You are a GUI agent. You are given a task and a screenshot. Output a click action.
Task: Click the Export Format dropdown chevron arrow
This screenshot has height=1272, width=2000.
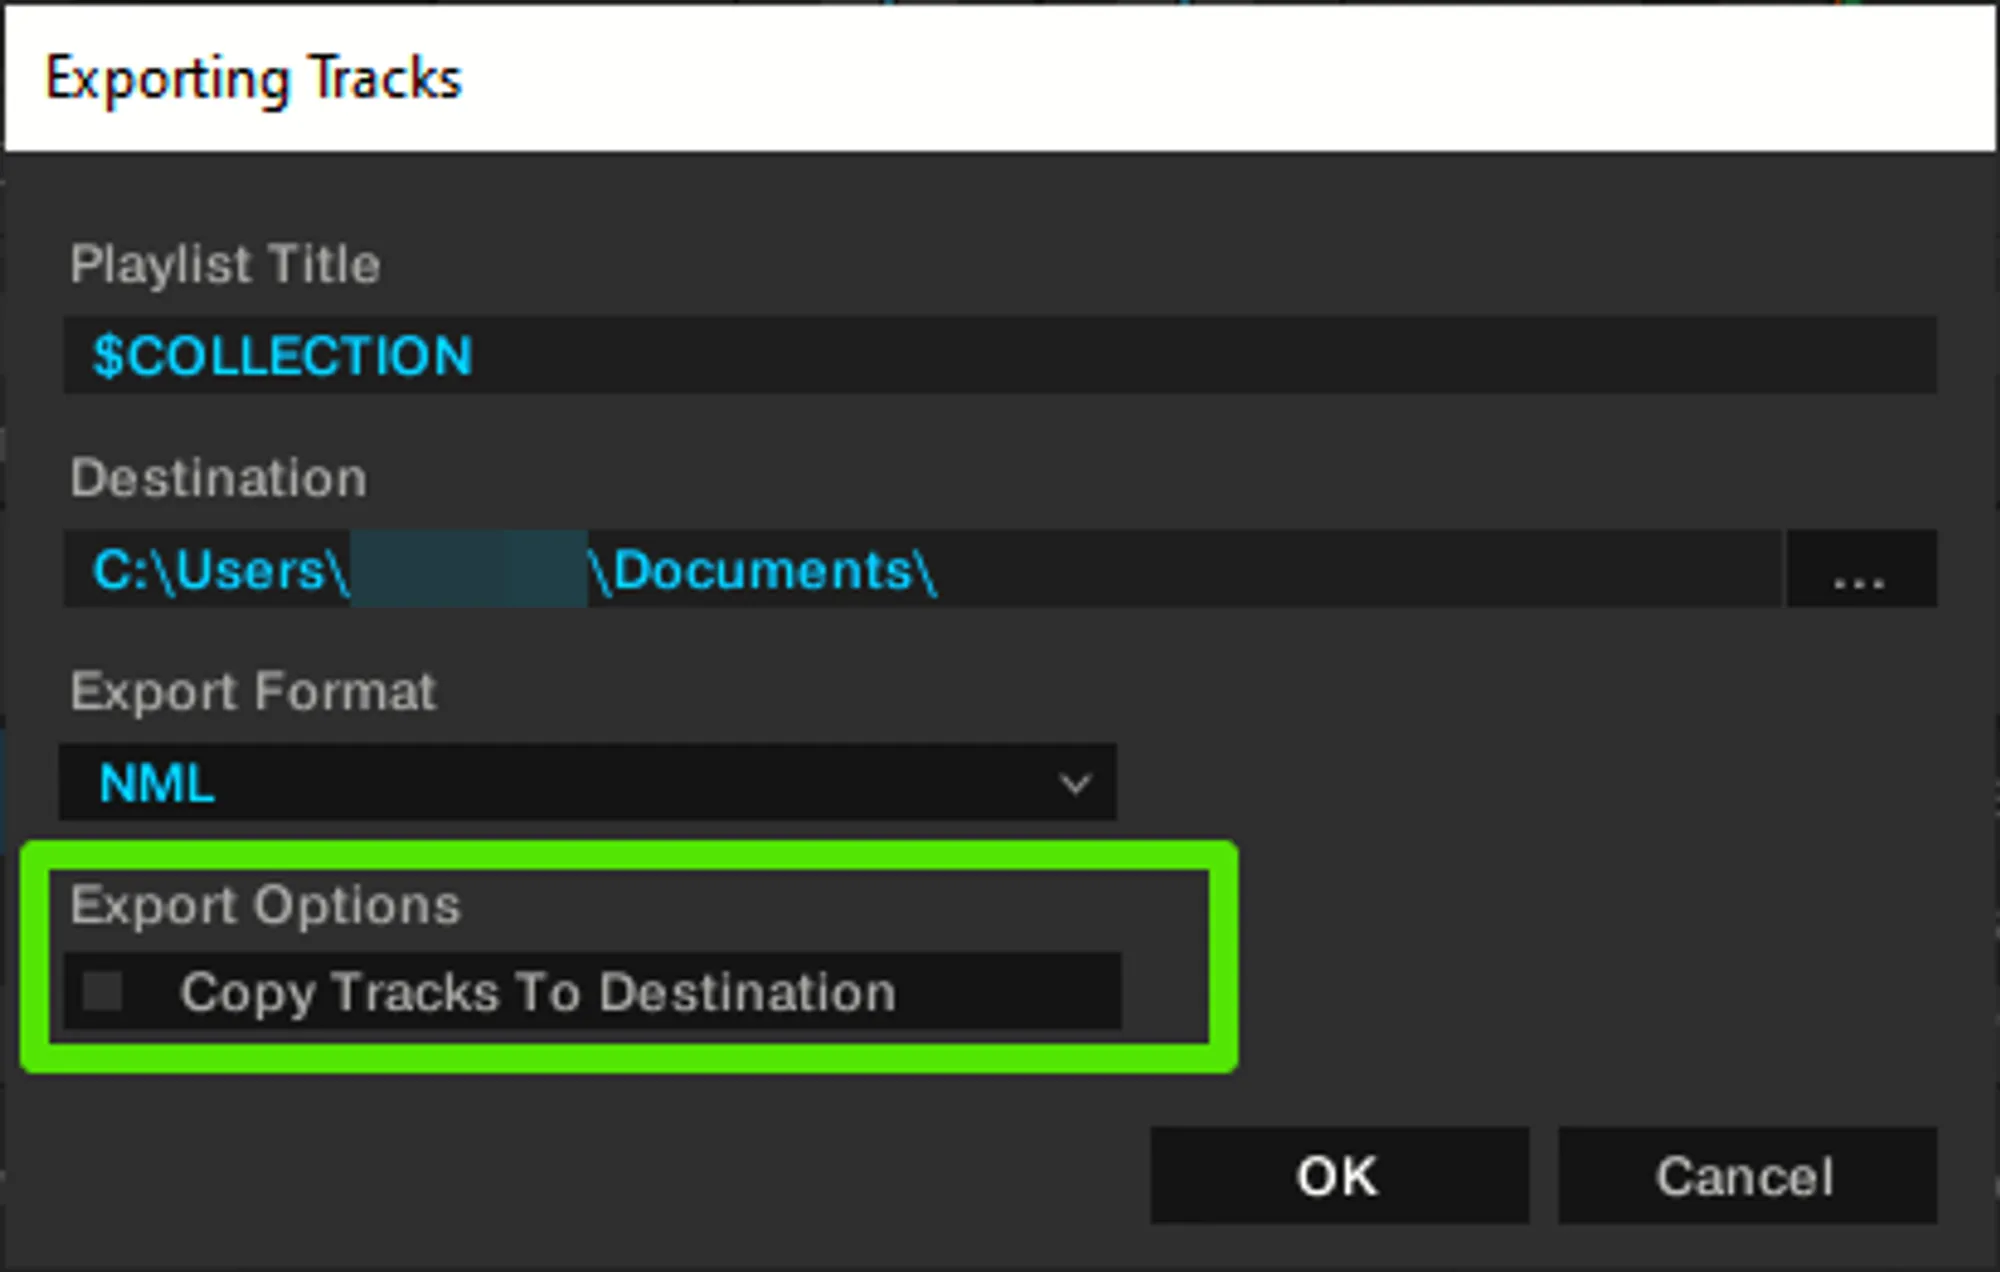tap(1076, 783)
